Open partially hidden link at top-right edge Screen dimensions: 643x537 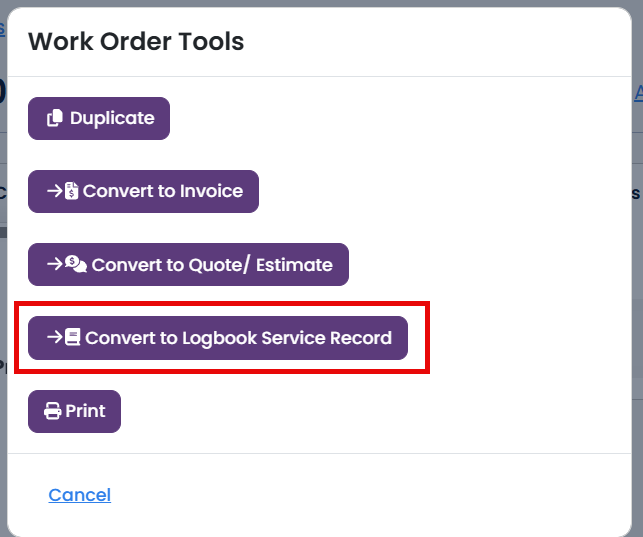click(638, 93)
